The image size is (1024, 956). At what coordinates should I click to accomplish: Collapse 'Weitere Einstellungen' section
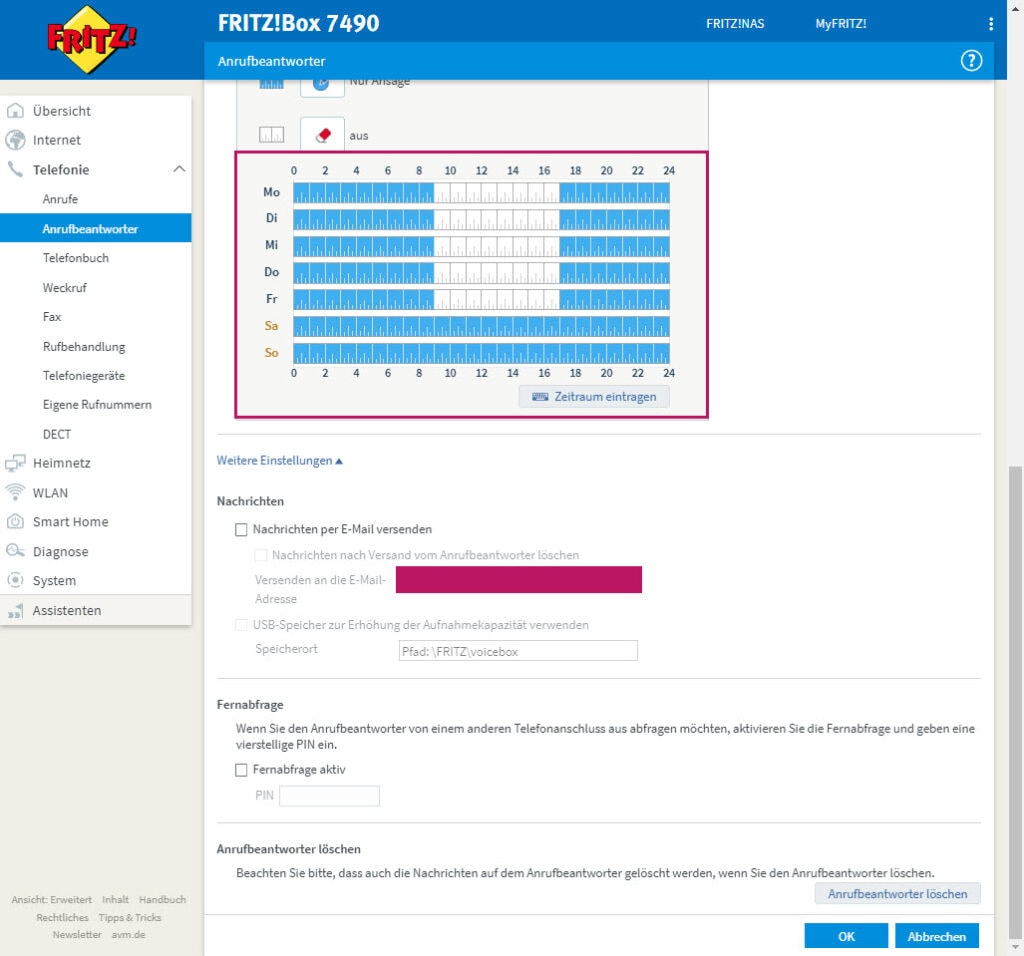pyautogui.click(x=279, y=461)
